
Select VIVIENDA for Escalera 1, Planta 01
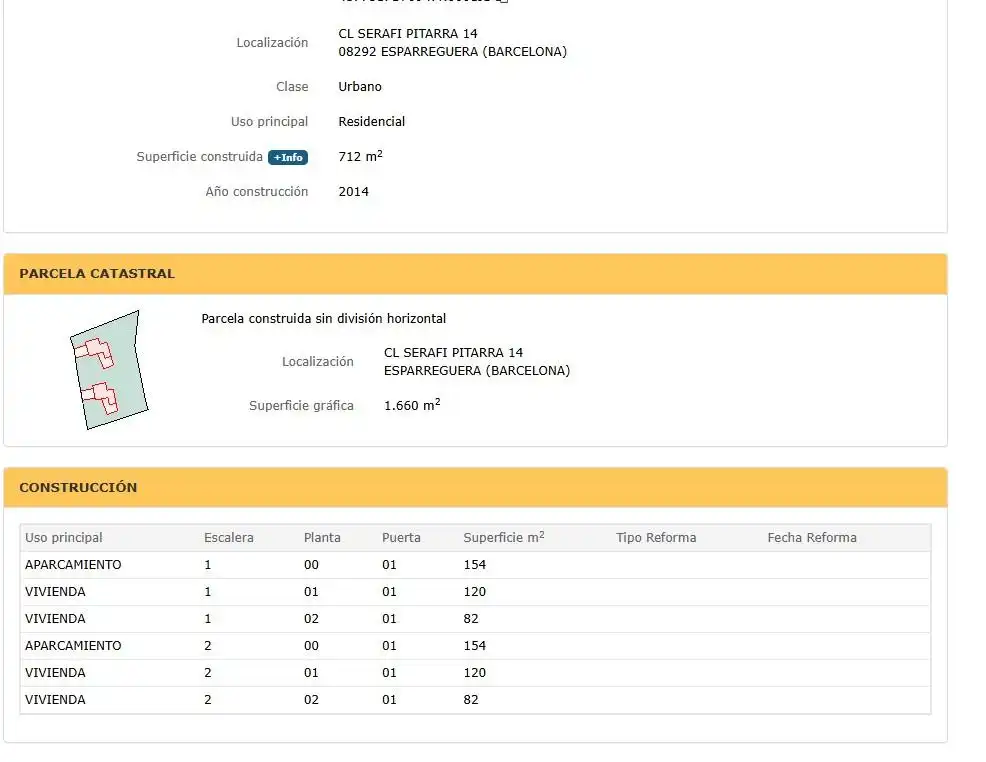point(55,592)
